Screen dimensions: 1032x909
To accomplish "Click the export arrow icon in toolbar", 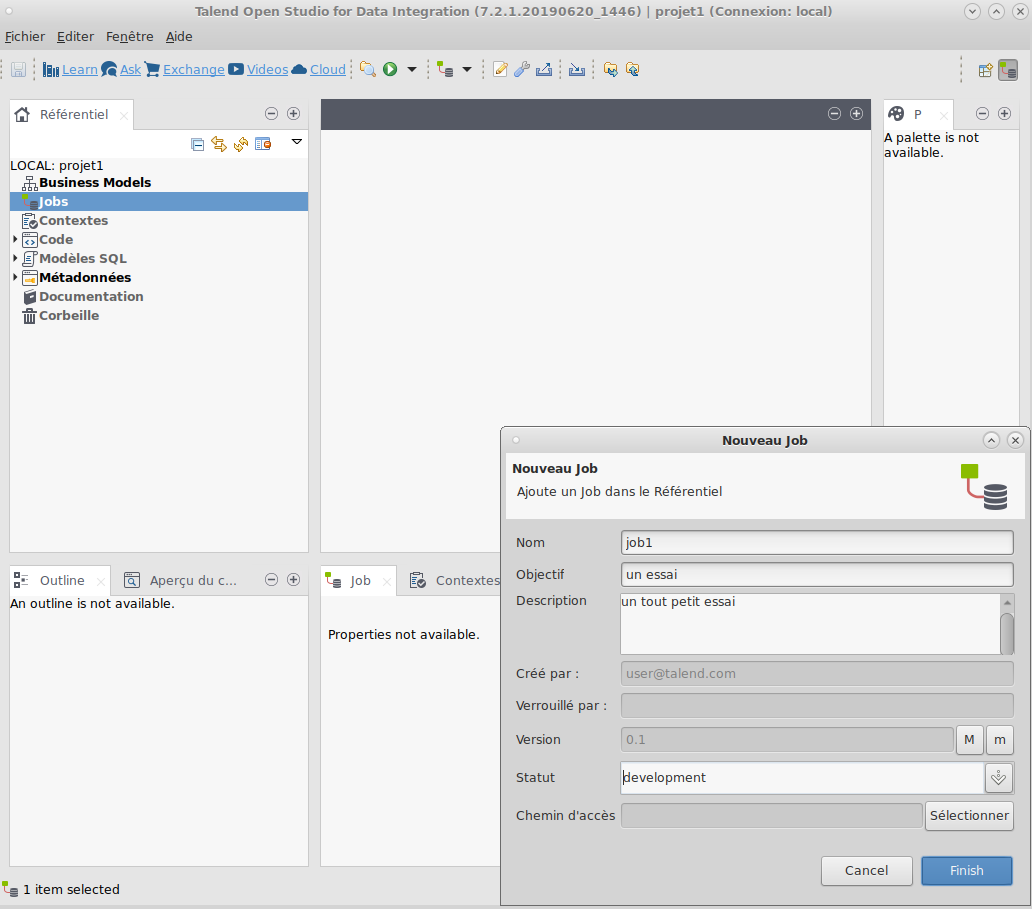I will [x=544, y=69].
